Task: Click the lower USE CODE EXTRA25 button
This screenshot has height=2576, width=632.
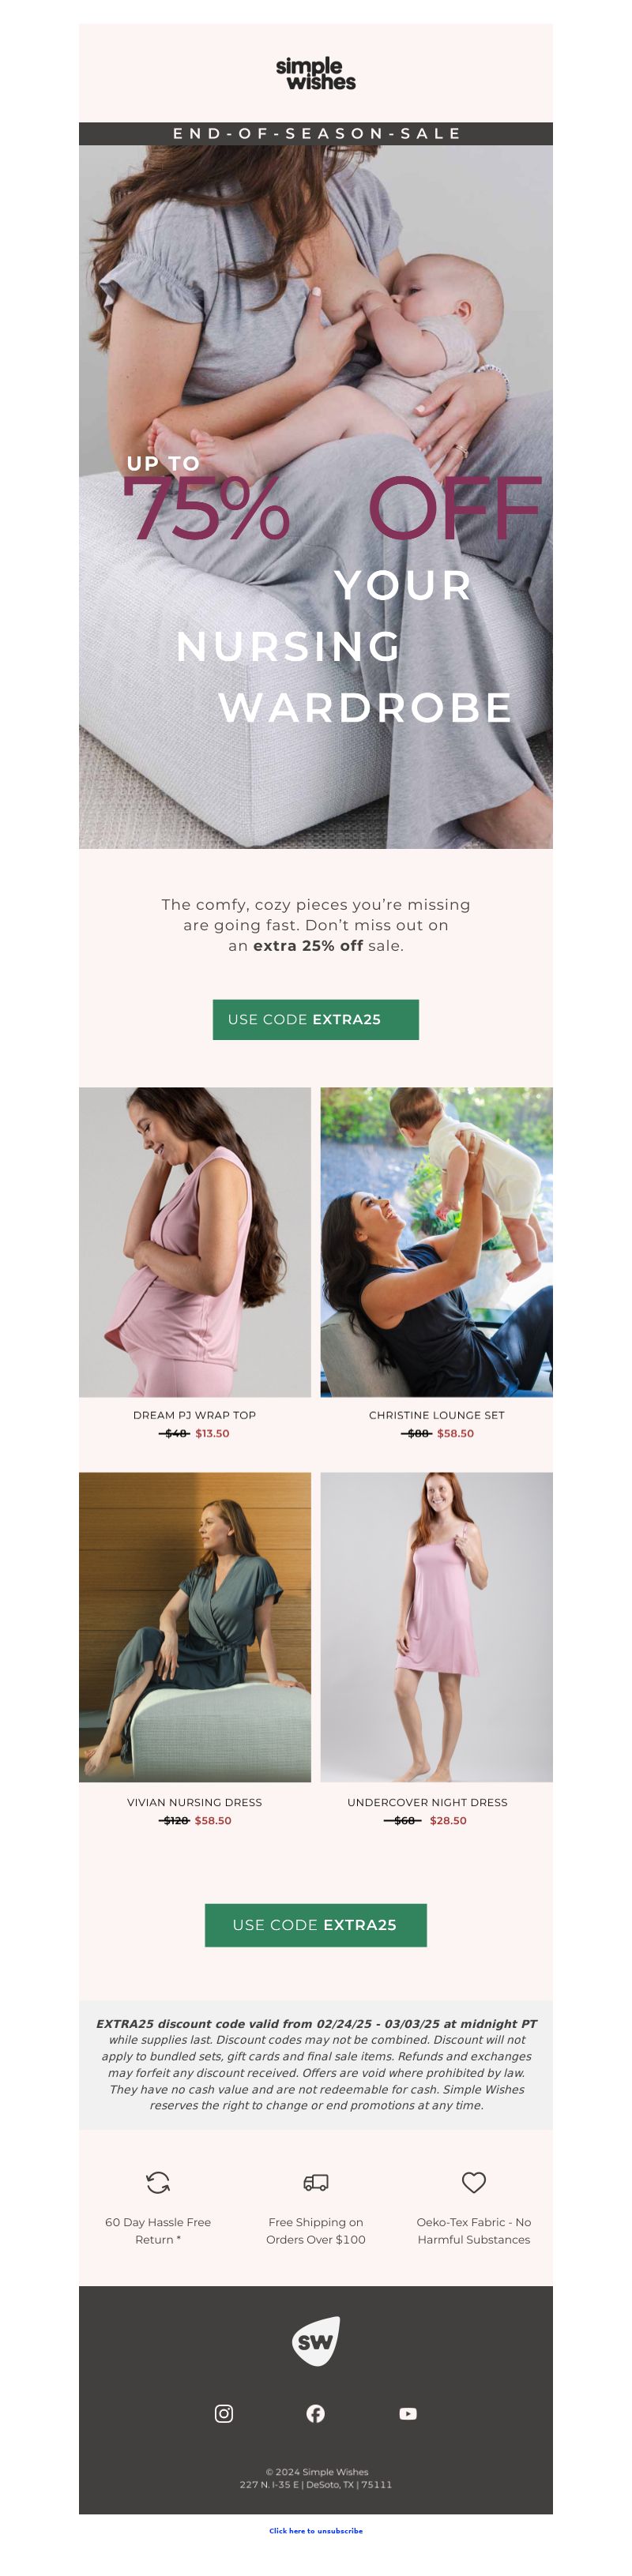Action: [316, 1924]
